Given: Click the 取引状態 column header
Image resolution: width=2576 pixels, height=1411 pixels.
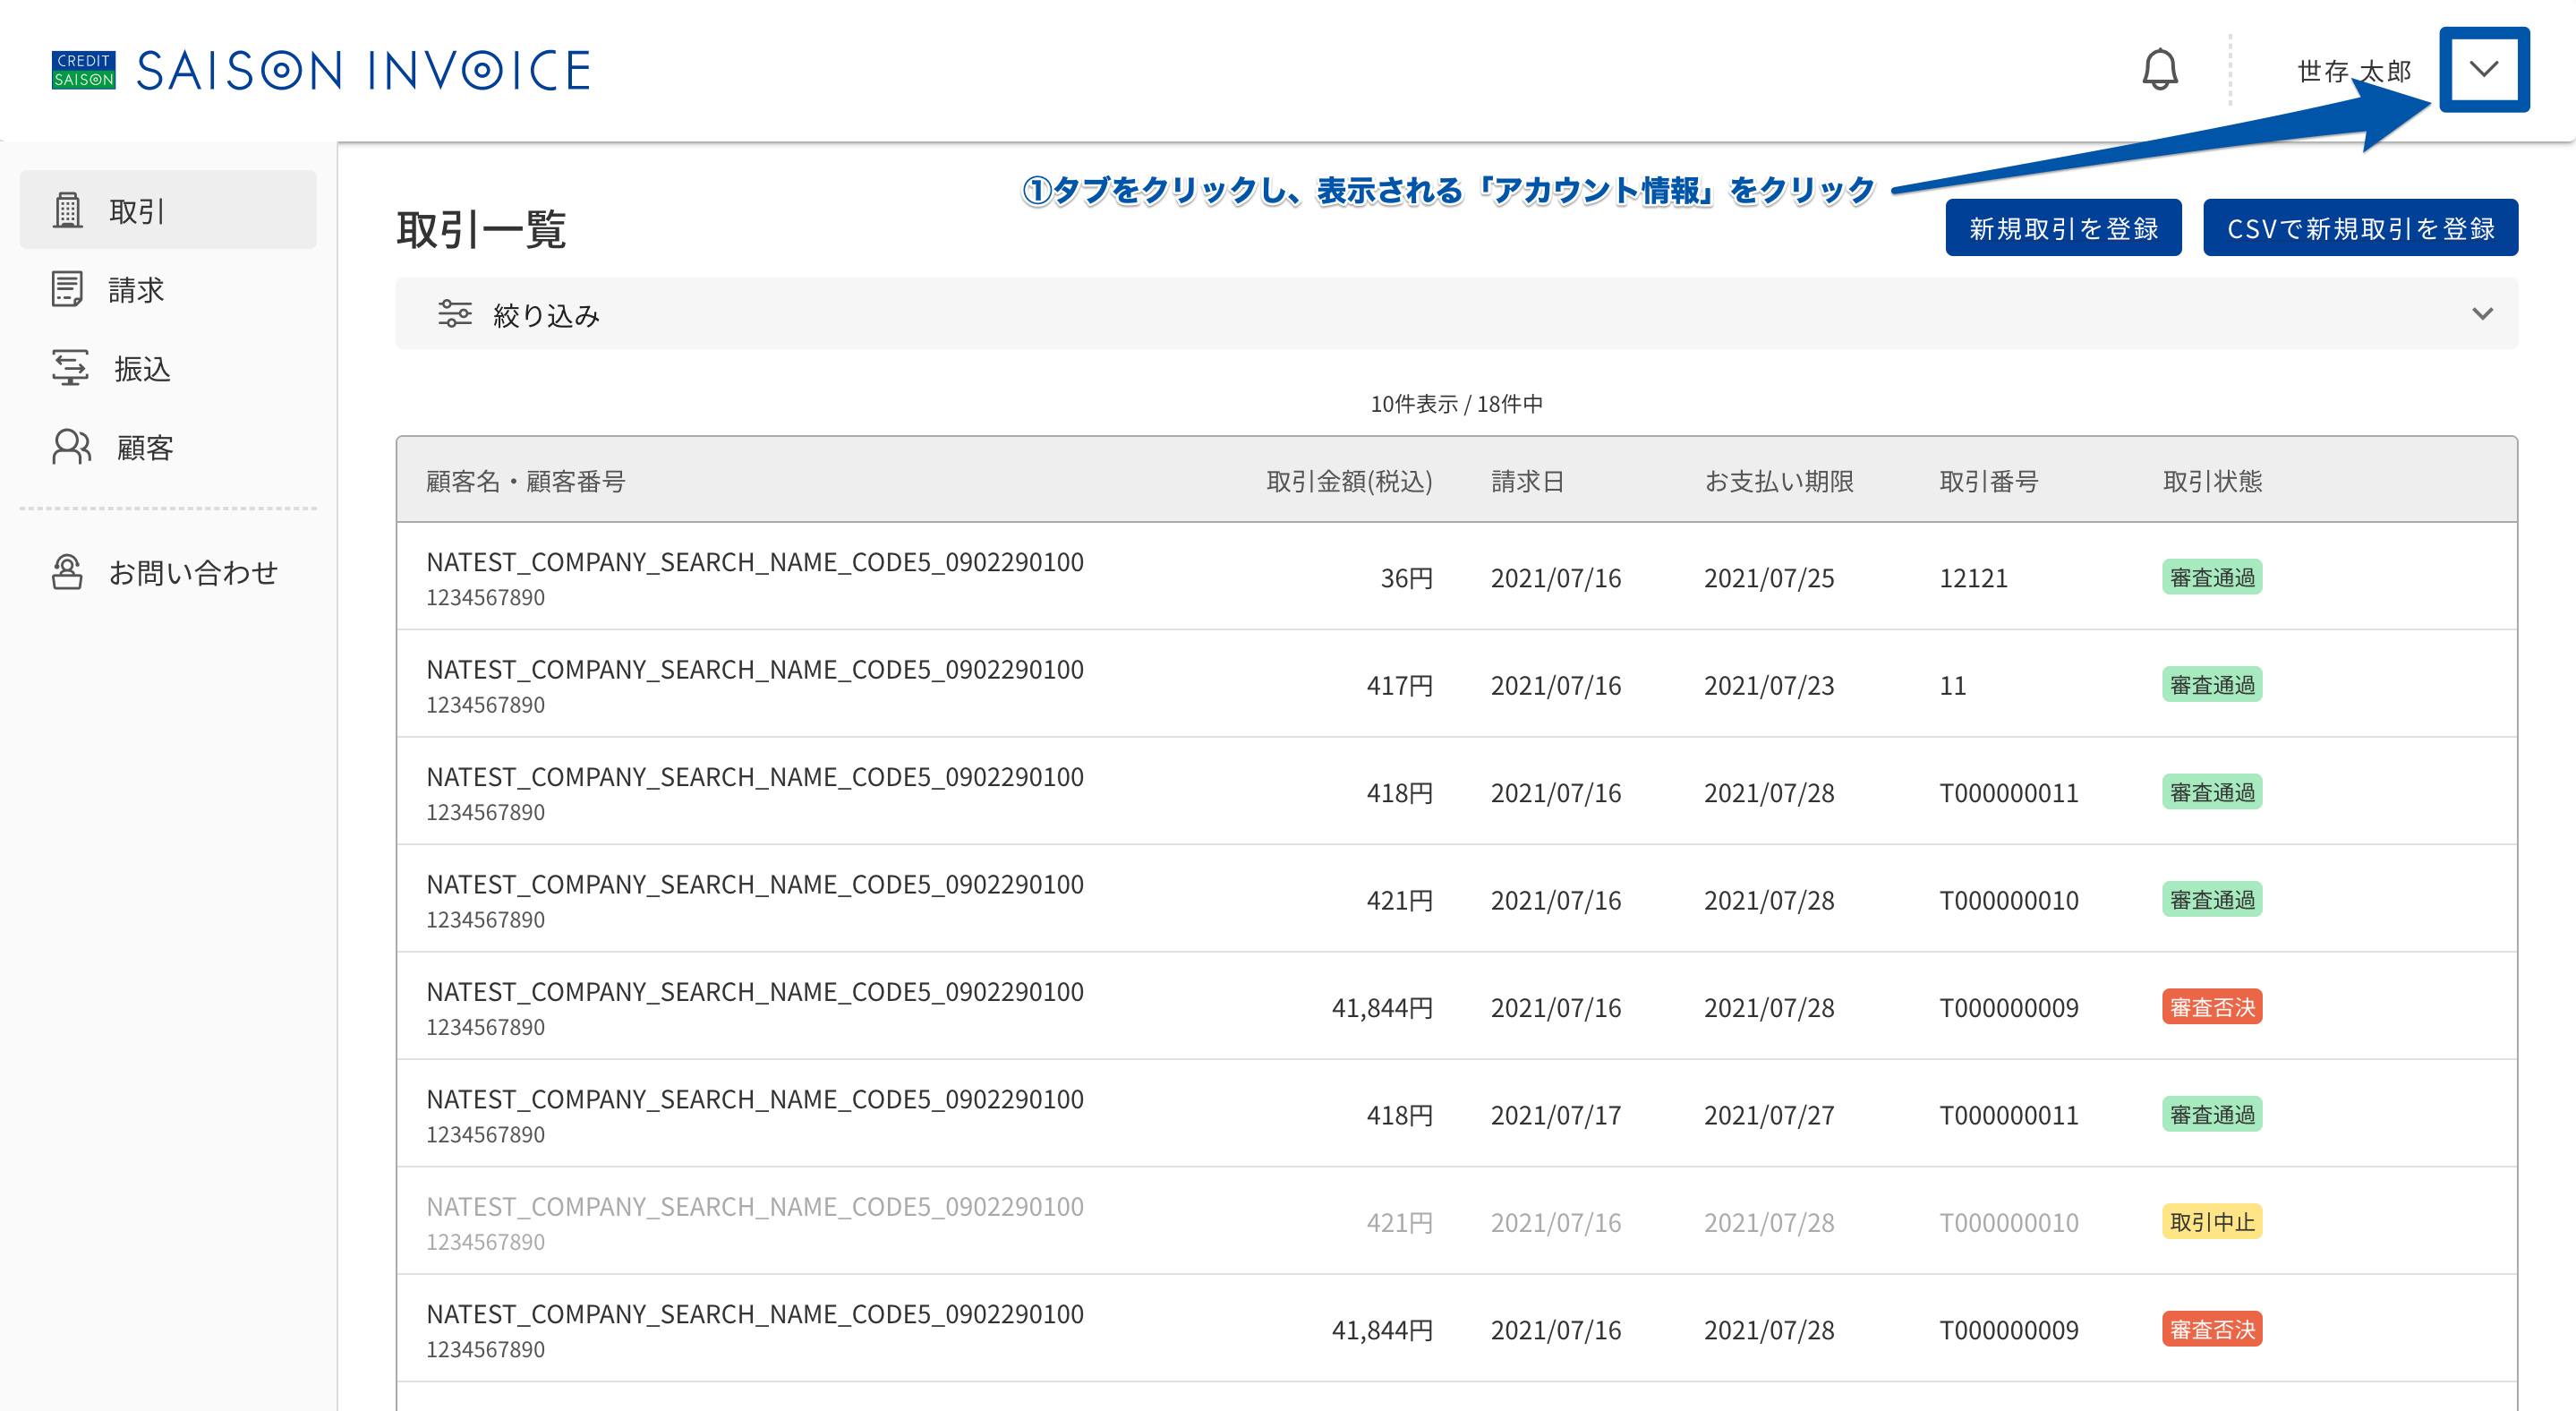Looking at the screenshot, I should coord(2212,481).
